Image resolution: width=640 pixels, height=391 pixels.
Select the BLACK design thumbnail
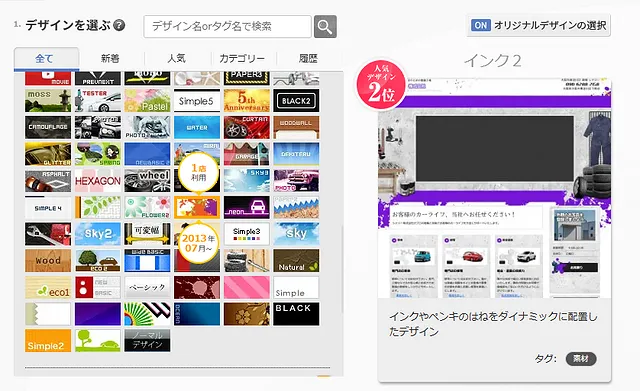296,314
